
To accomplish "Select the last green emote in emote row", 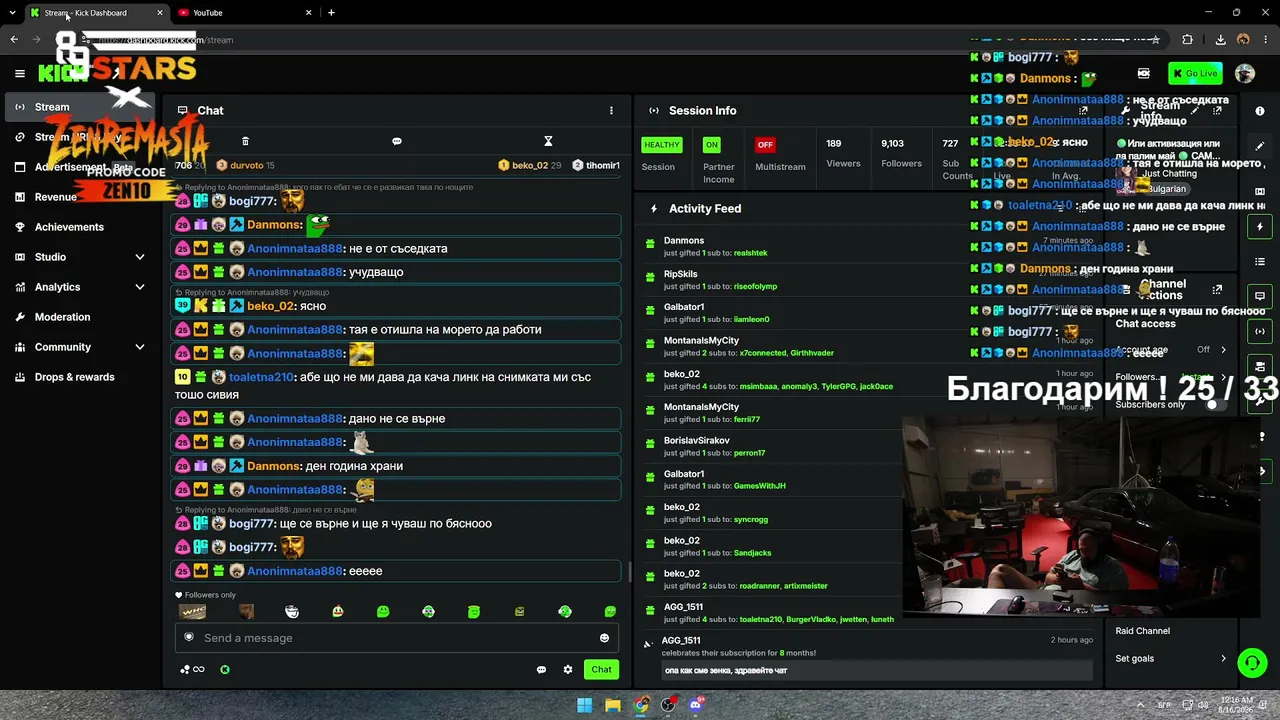I will (x=610, y=612).
